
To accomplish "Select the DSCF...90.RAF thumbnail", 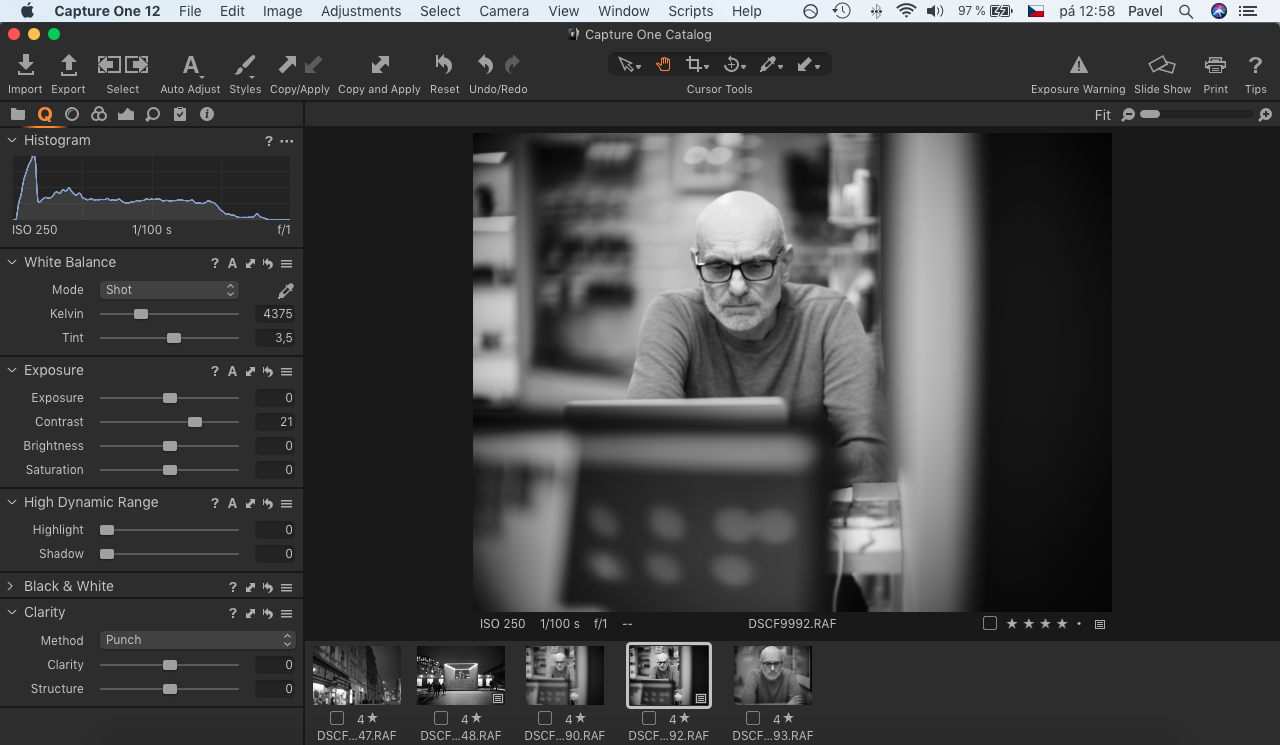I will [x=564, y=675].
